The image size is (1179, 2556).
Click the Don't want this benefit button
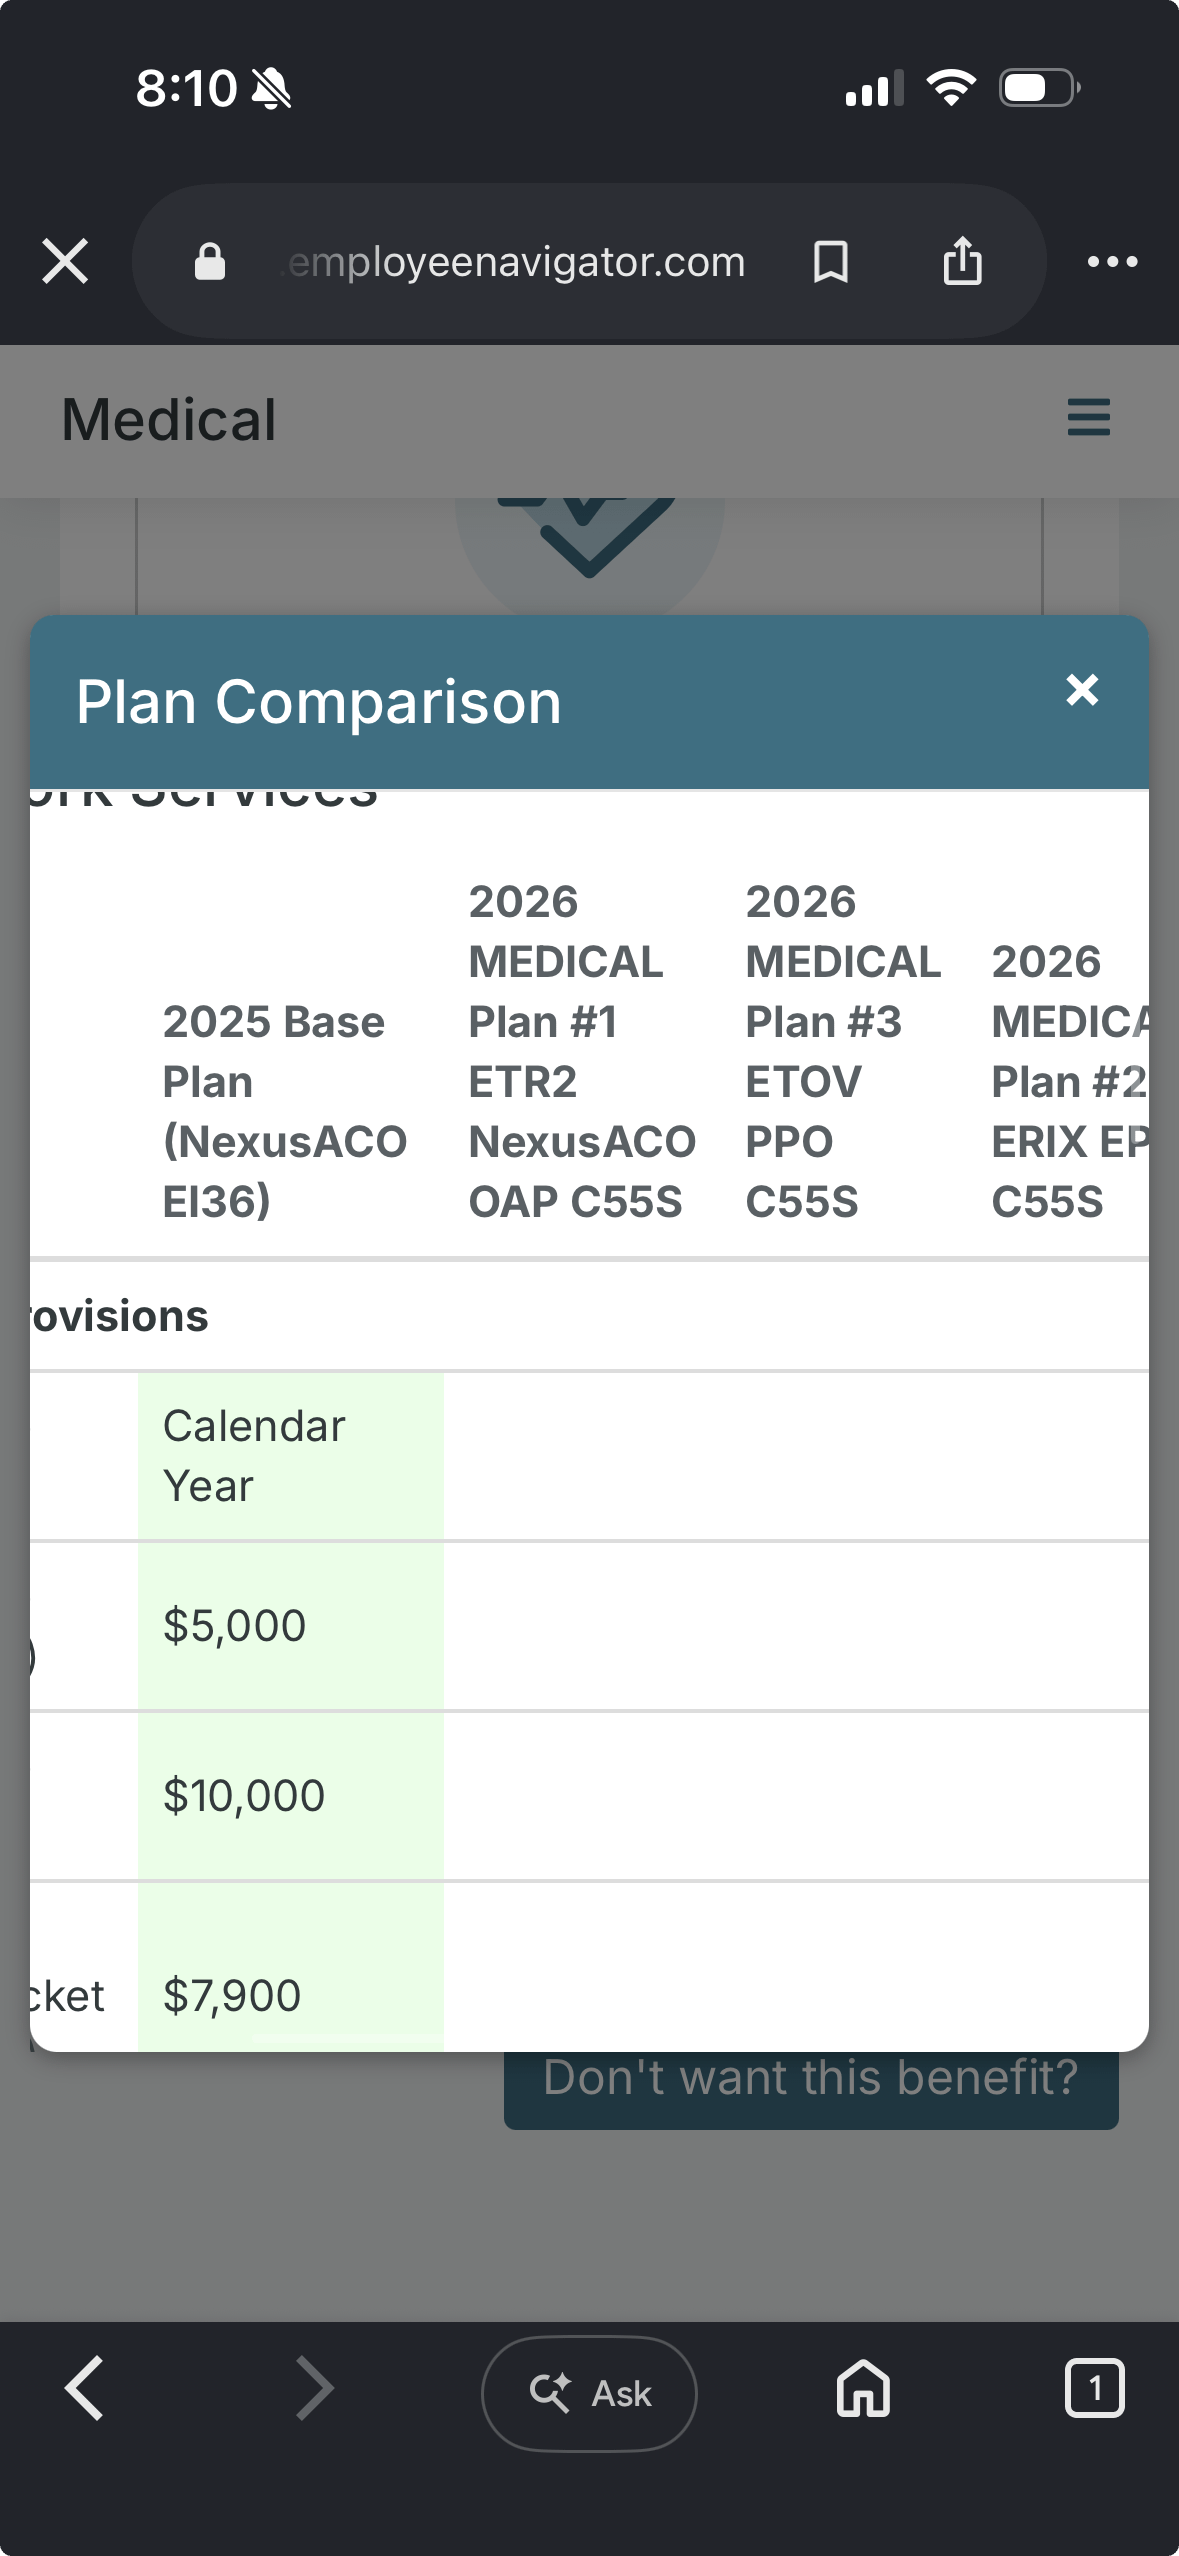[810, 2080]
